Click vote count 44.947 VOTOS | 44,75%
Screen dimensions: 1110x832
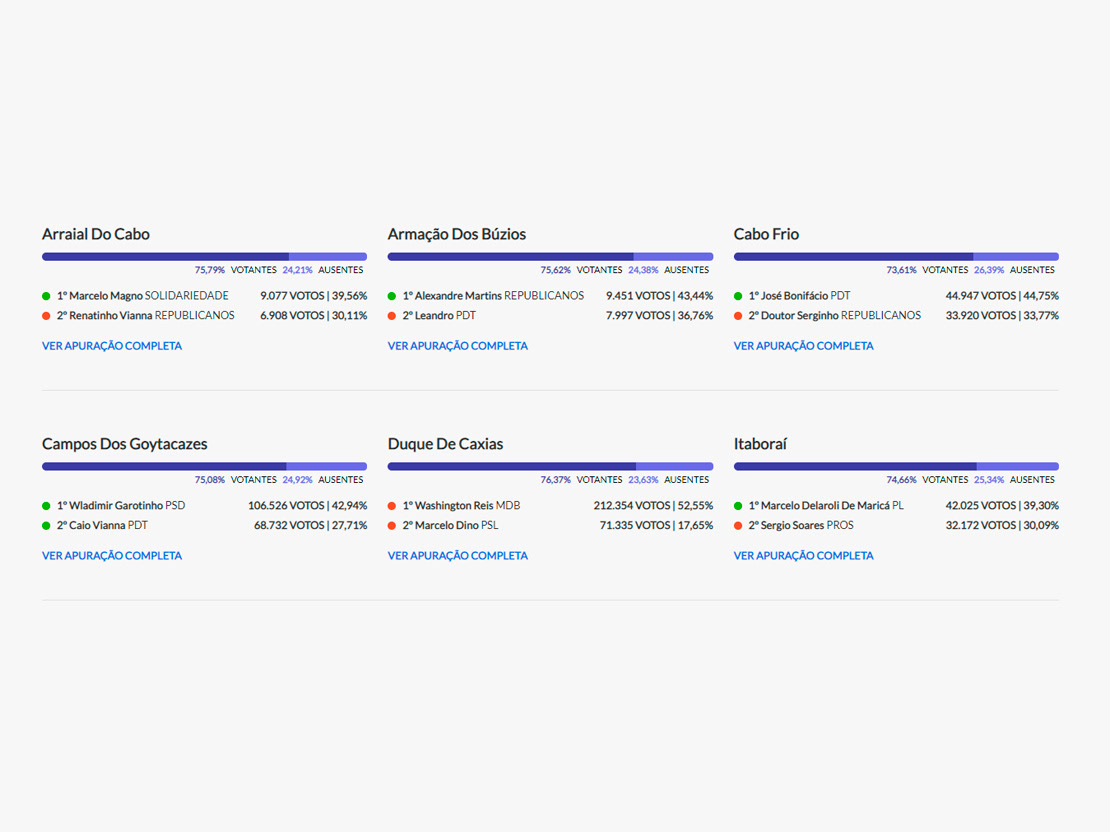(1002, 296)
